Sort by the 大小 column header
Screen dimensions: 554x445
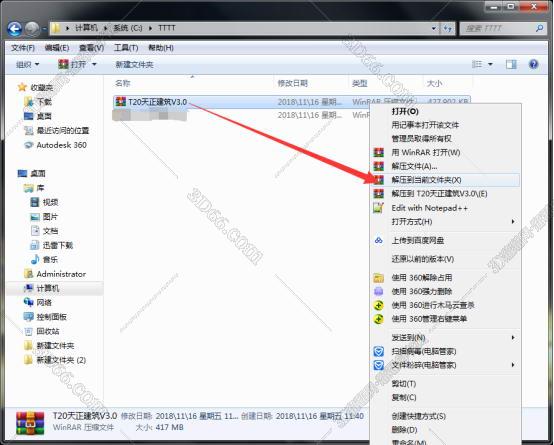[x=435, y=83]
